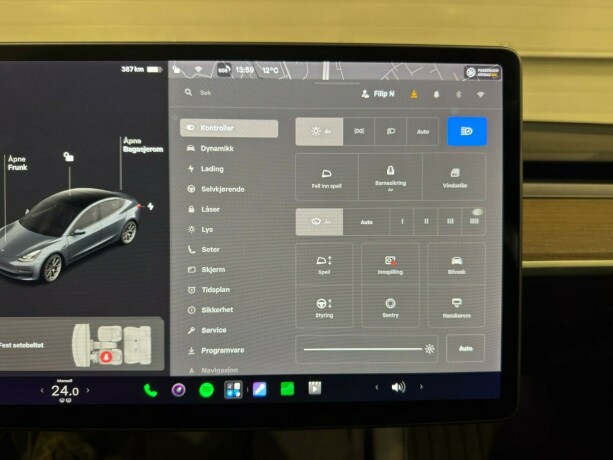Set display brightness to Auto
This screenshot has height=460, width=613.
click(x=465, y=348)
